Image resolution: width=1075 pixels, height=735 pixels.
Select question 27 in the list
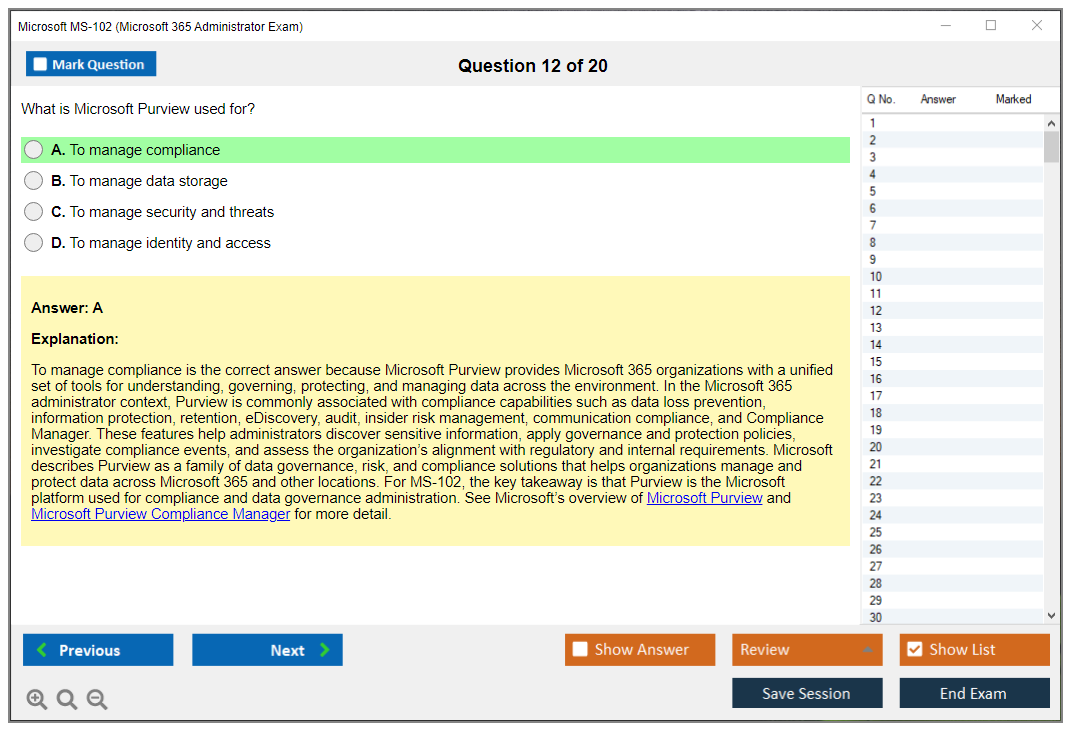[x=953, y=566]
